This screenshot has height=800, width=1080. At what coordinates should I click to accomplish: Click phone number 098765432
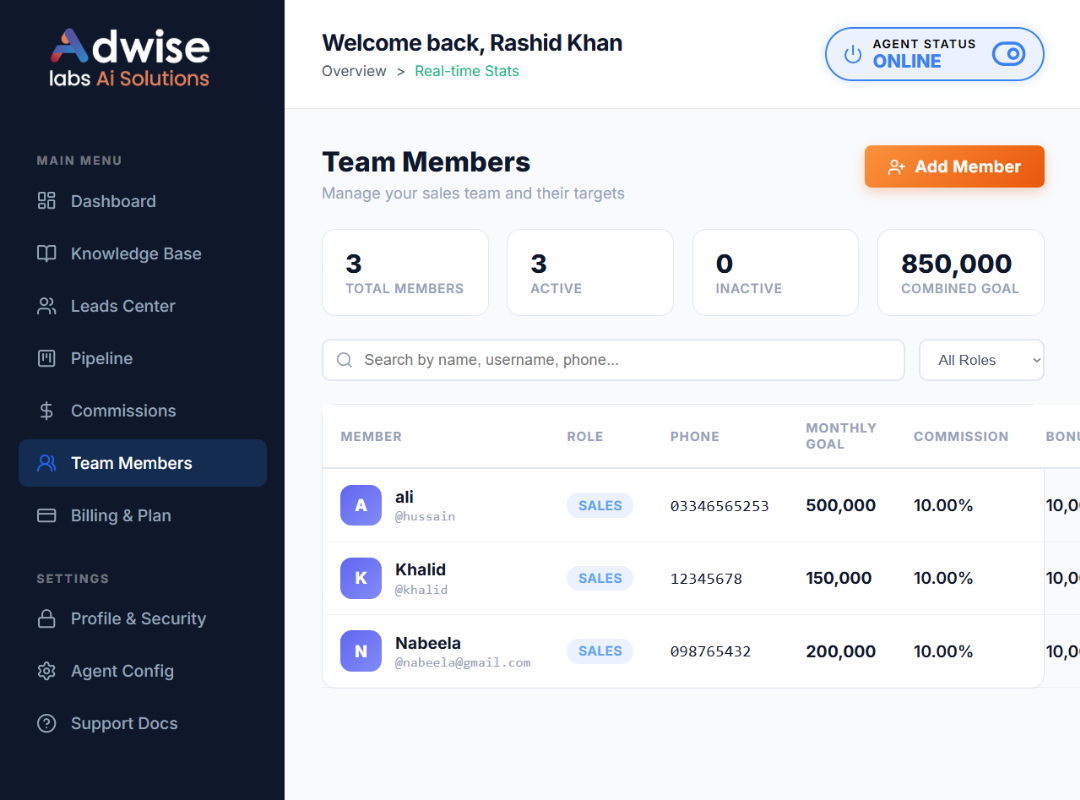click(710, 652)
